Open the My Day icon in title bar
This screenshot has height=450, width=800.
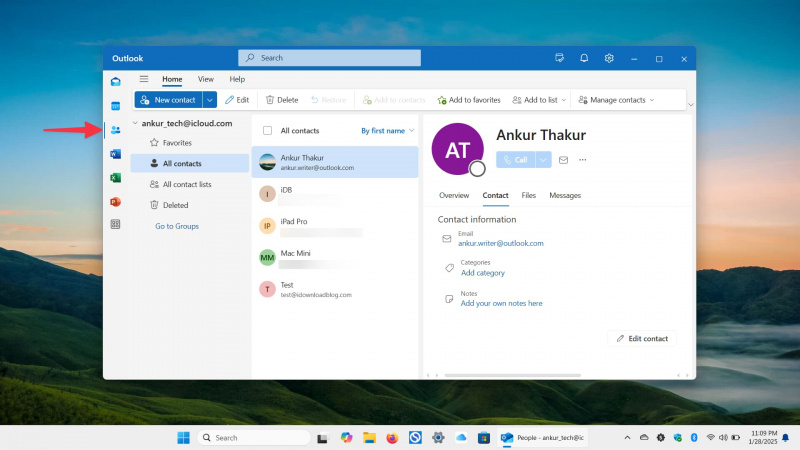[559, 58]
